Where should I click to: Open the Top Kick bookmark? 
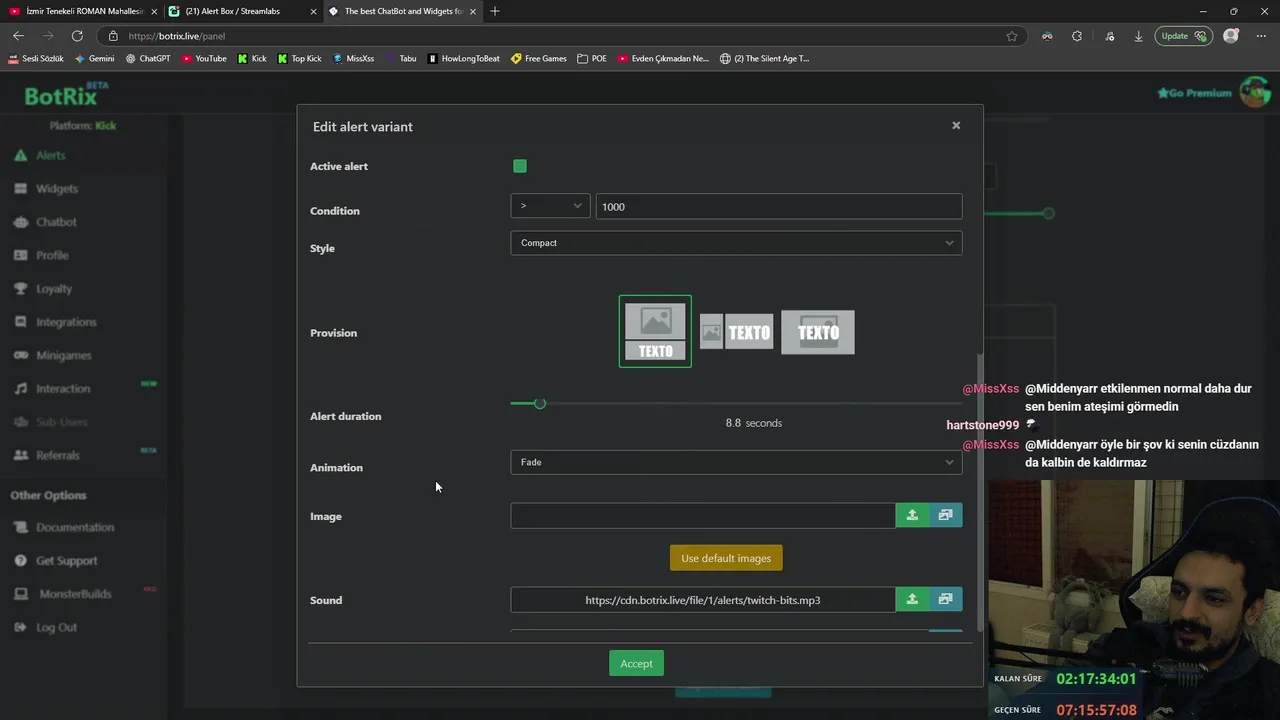click(x=299, y=59)
